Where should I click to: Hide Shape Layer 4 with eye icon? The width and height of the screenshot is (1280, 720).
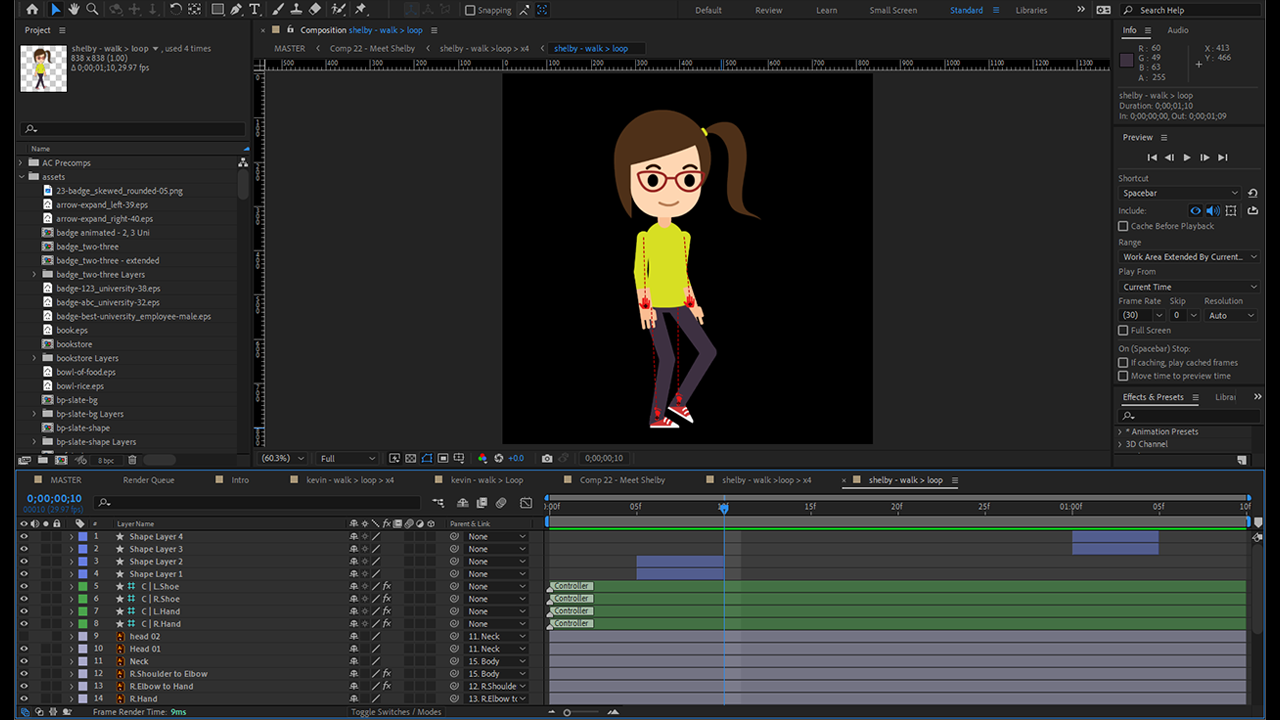pyautogui.click(x=24, y=537)
